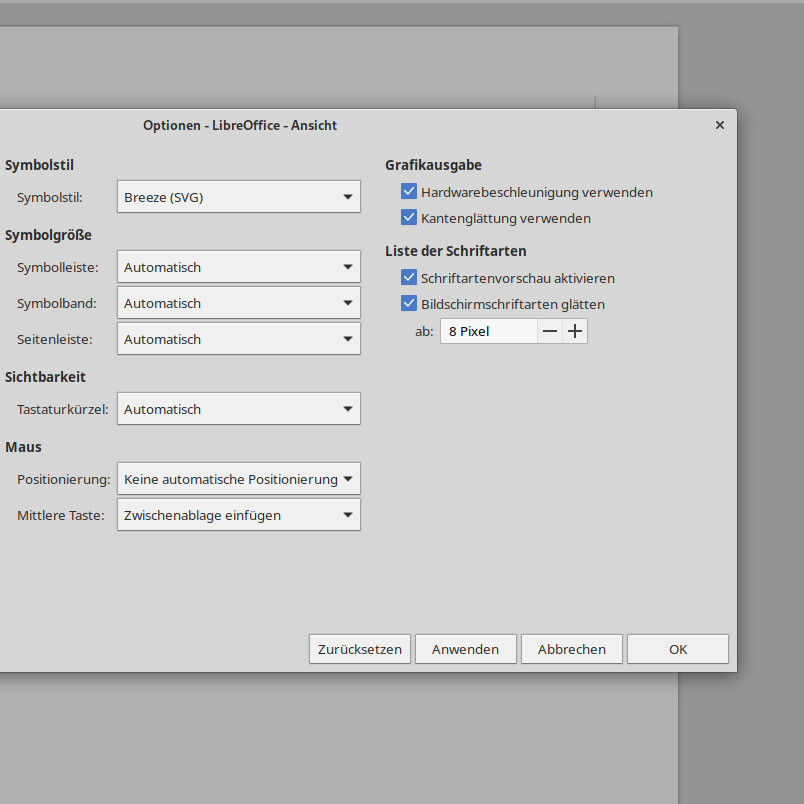This screenshot has height=804, width=804.
Task: Open the Tastaturkürzel visibility dropdown
Action: (239, 409)
